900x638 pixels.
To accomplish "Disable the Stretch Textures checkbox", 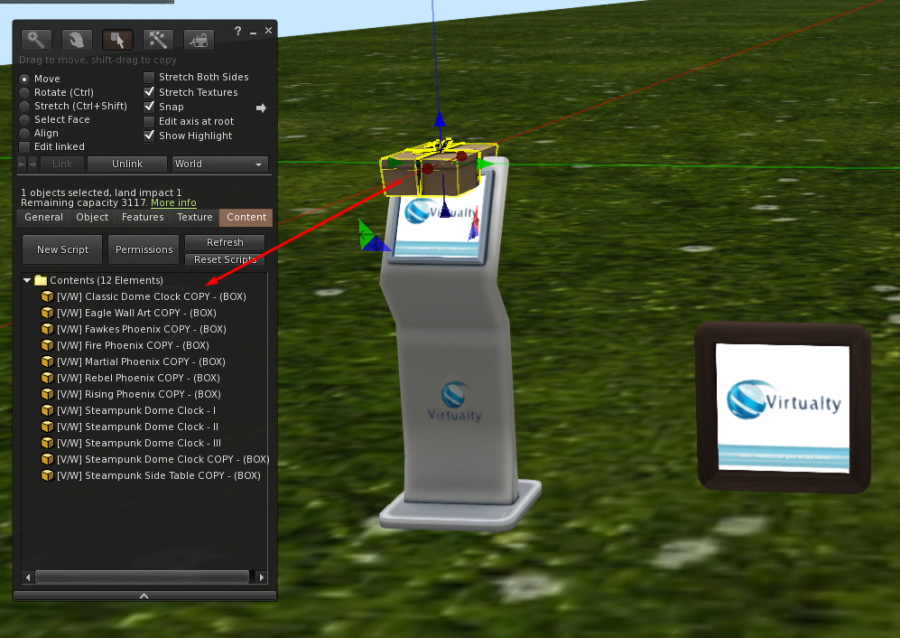I will click(x=150, y=92).
